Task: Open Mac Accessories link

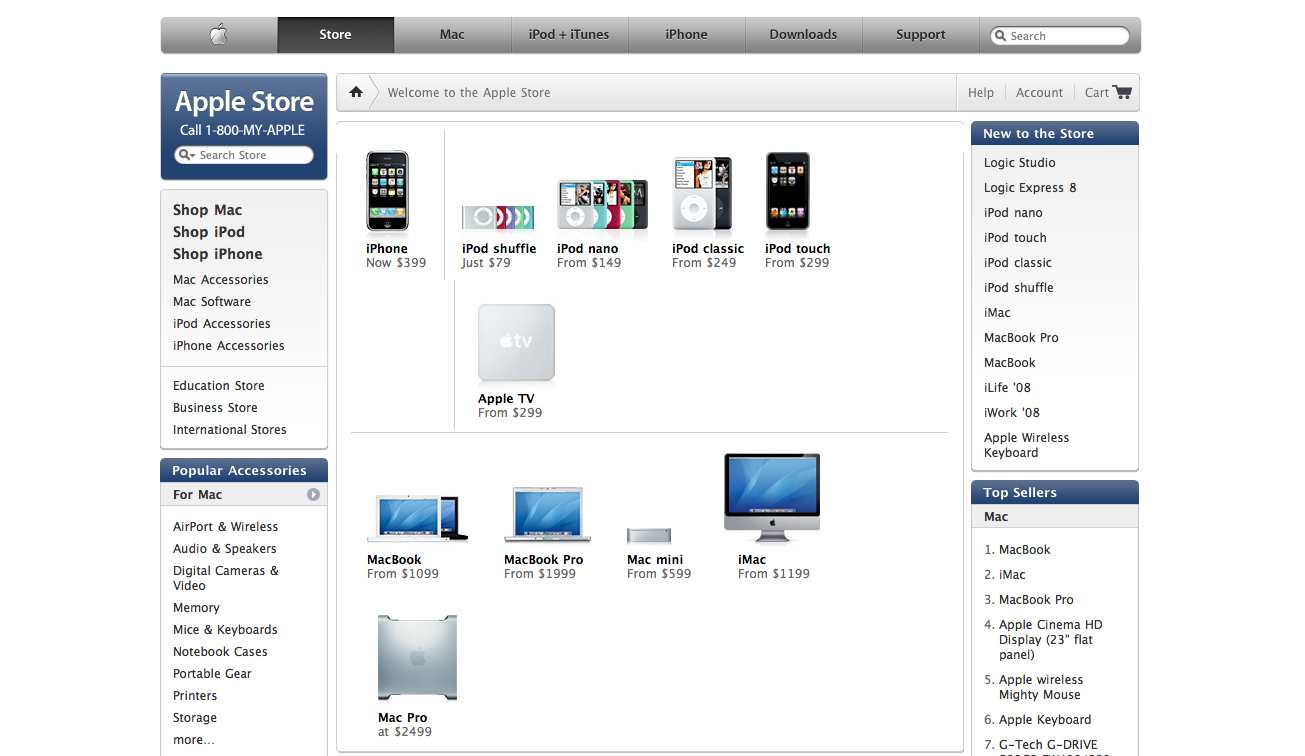Action: click(220, 280)
